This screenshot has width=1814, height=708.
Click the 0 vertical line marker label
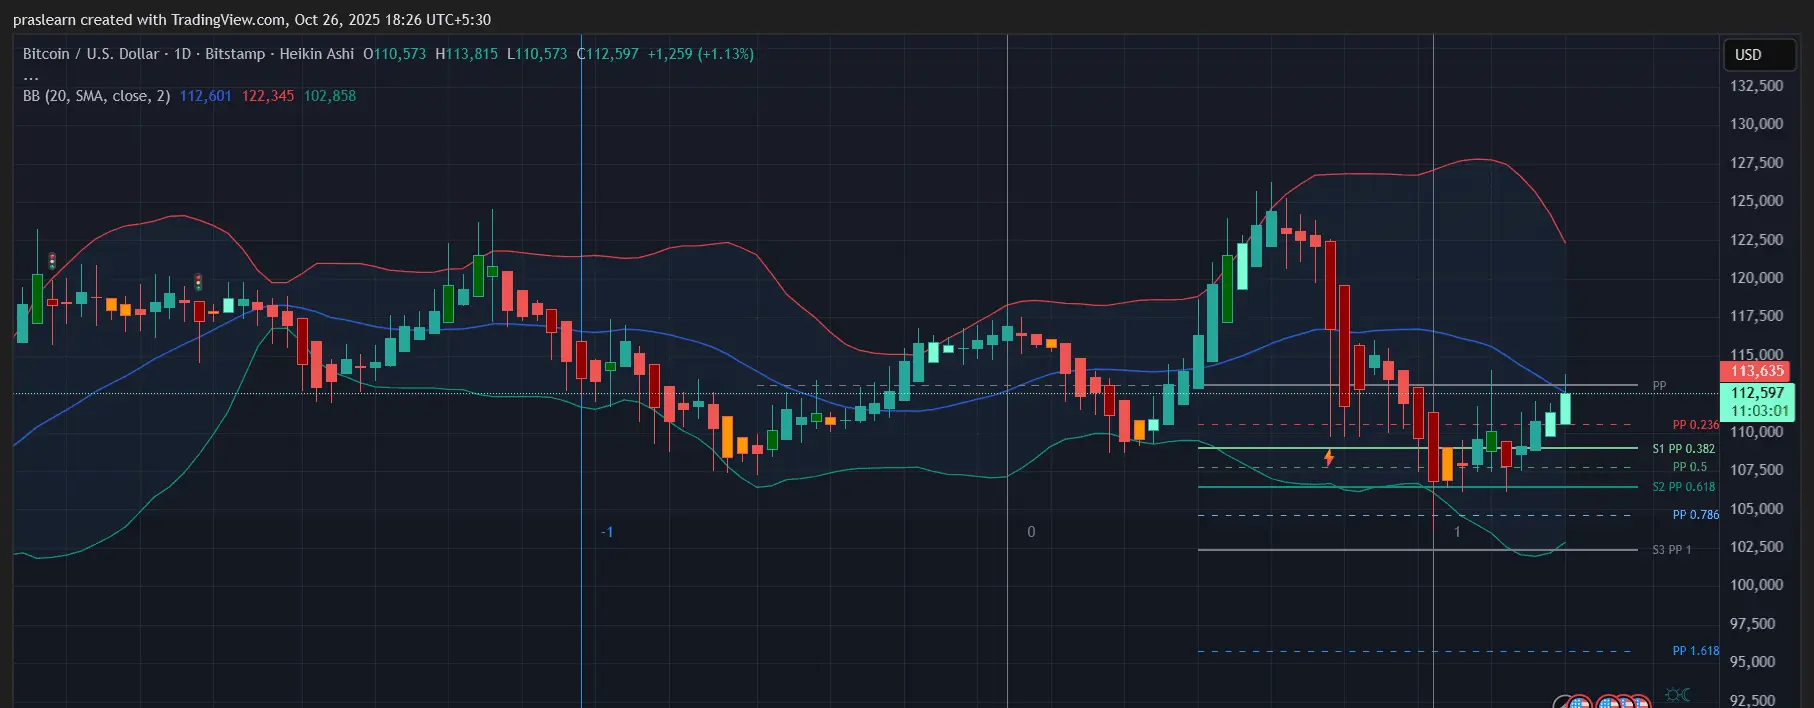click(1031, 532)
